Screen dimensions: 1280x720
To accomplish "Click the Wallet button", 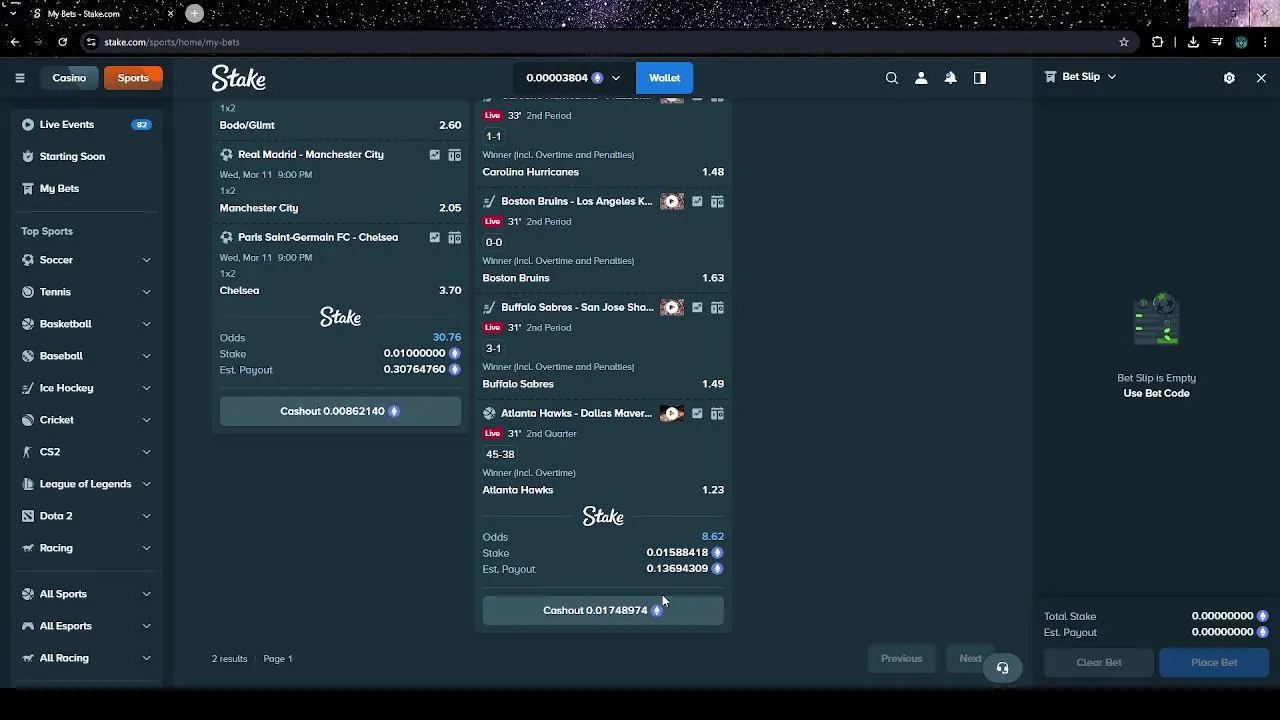I will [664, 78].
